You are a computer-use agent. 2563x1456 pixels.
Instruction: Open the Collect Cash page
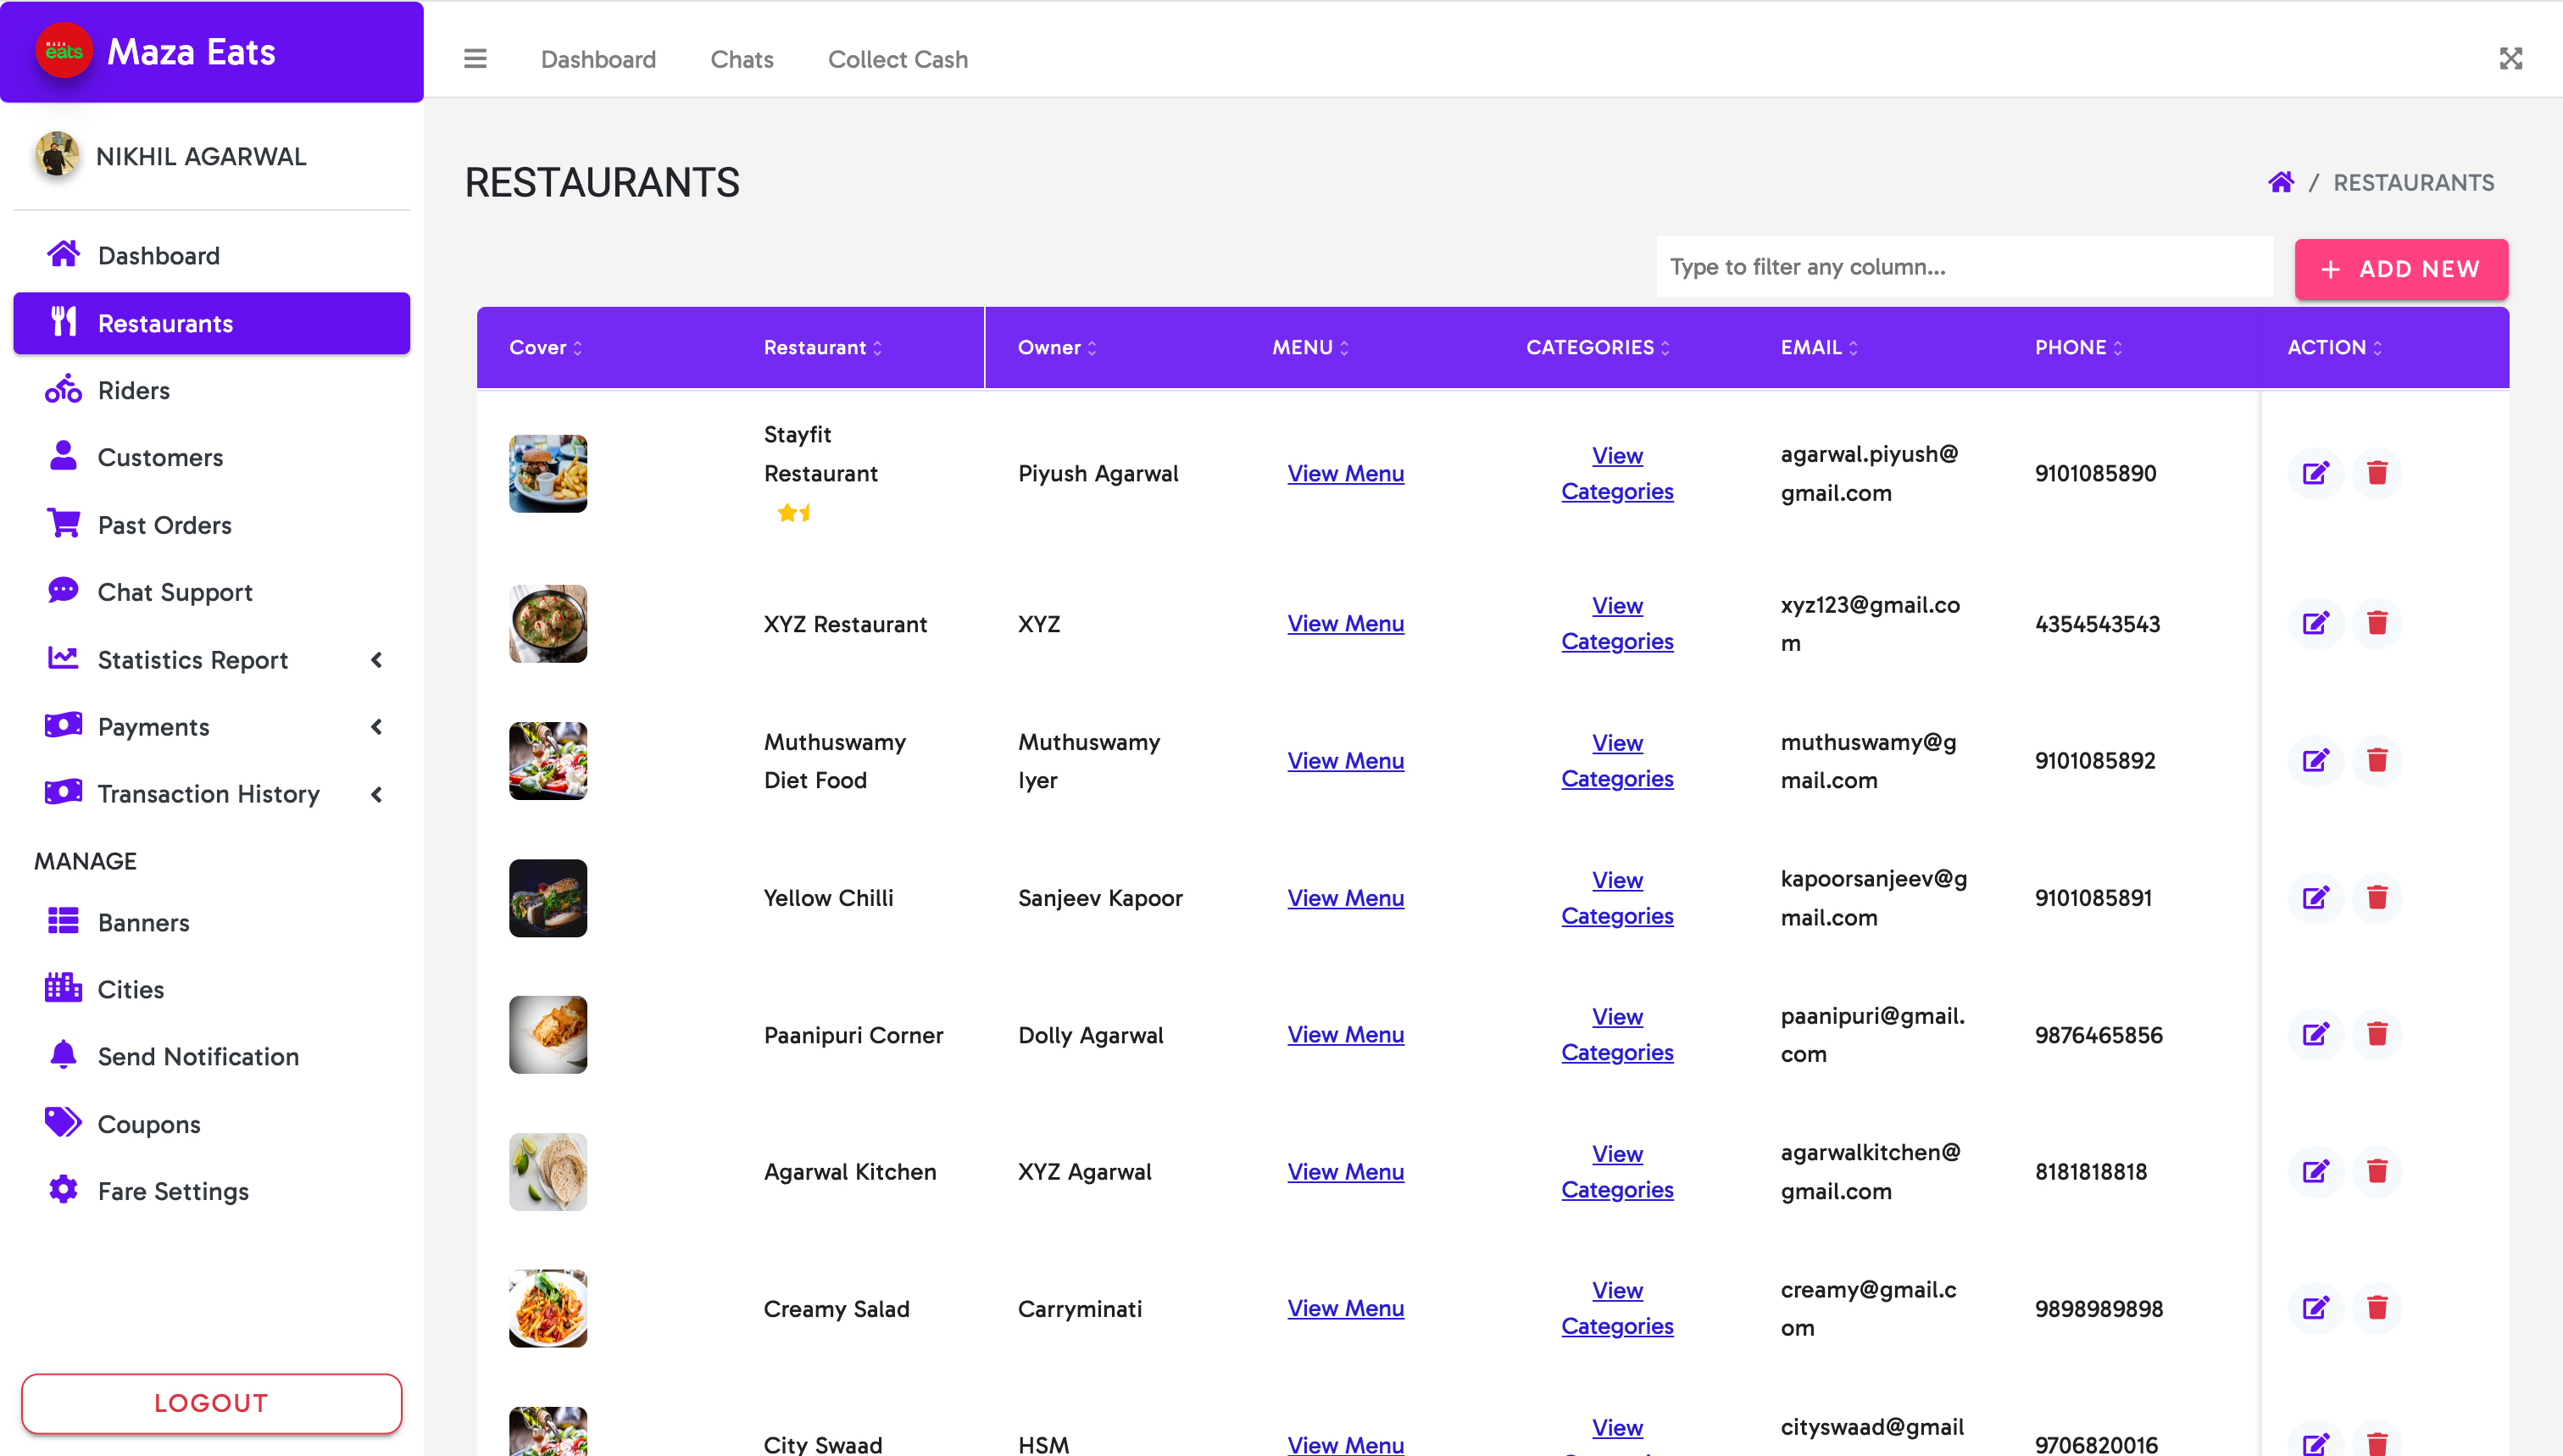point(897,59)
